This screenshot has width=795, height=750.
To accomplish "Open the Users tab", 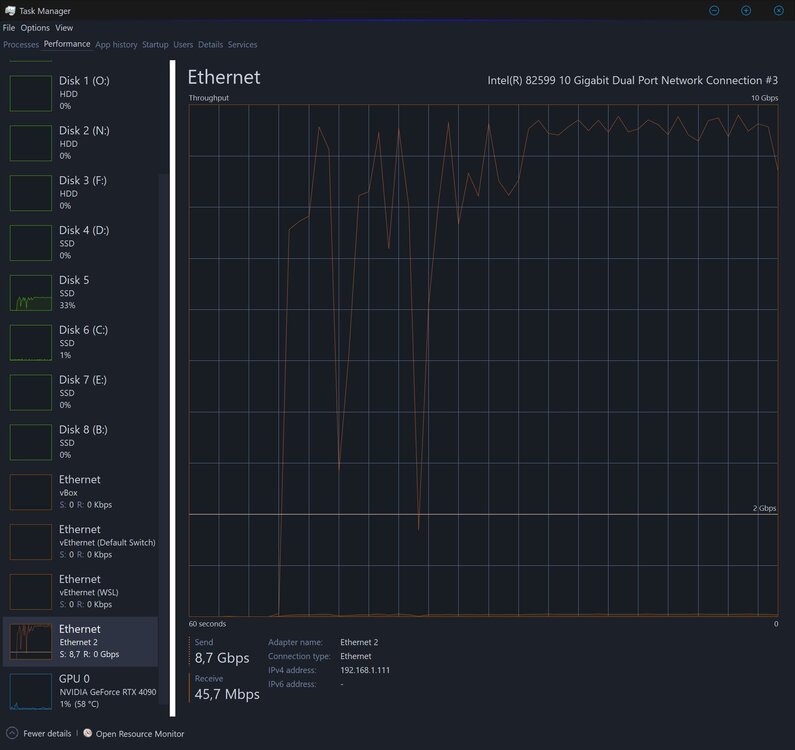I will tap(183, 45).
